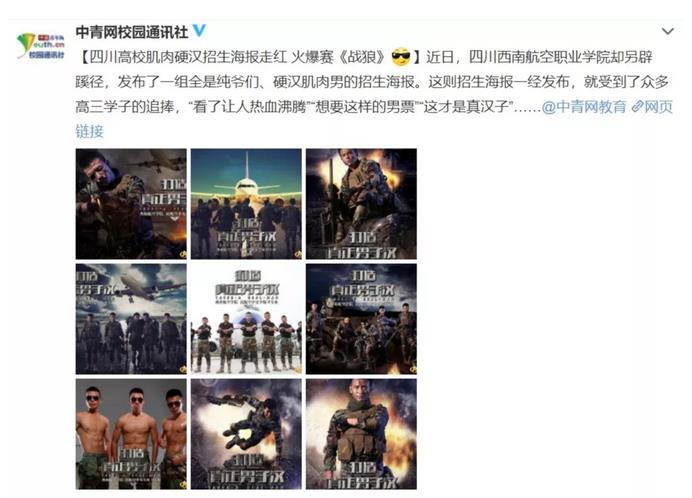Open the white background lineup poster
This screenshot has height=498, width=692.
point(246,319)
